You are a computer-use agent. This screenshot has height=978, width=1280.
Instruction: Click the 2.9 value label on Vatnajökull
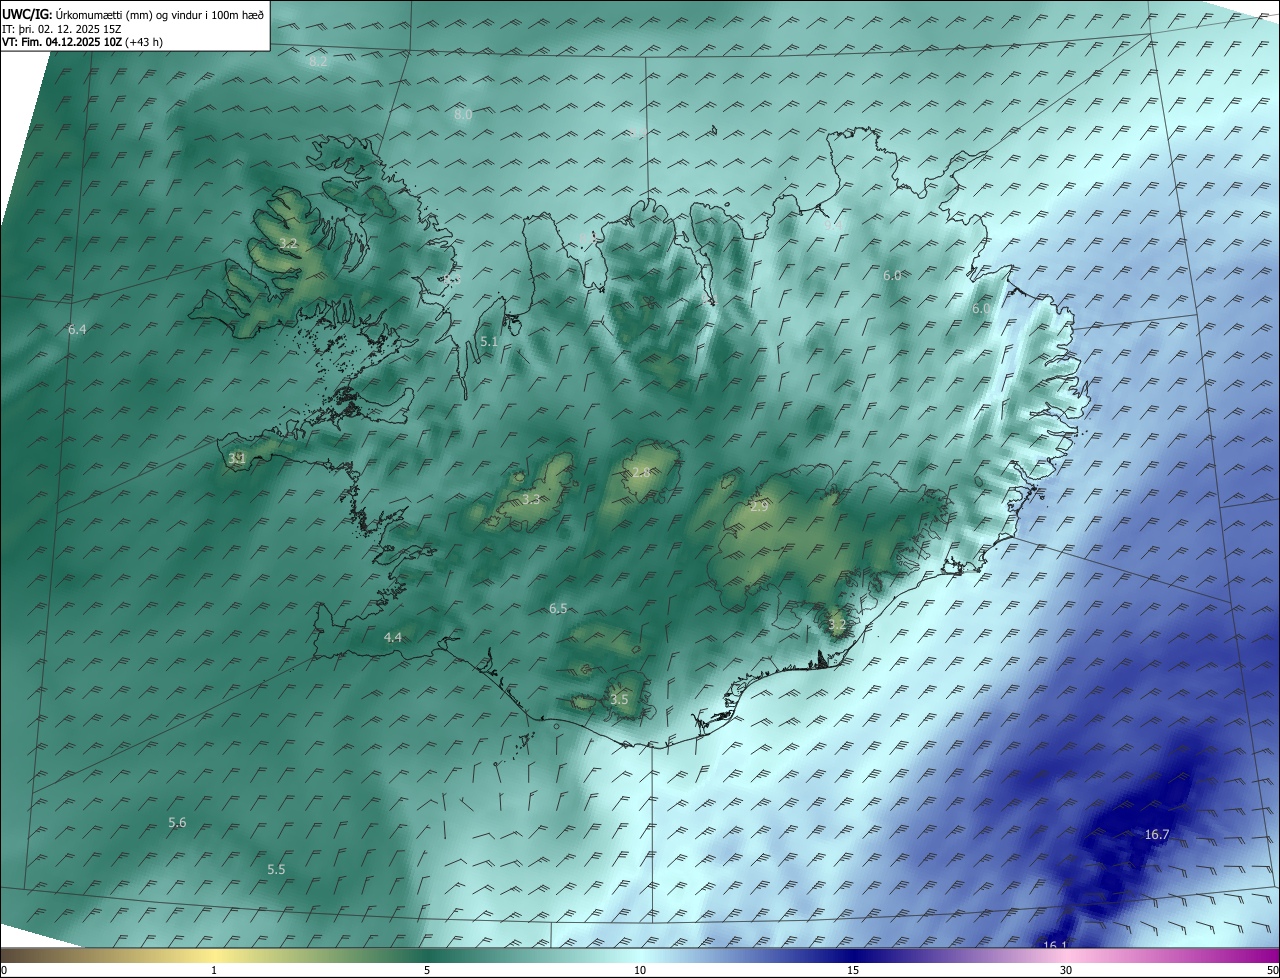[x=759, y=507]
